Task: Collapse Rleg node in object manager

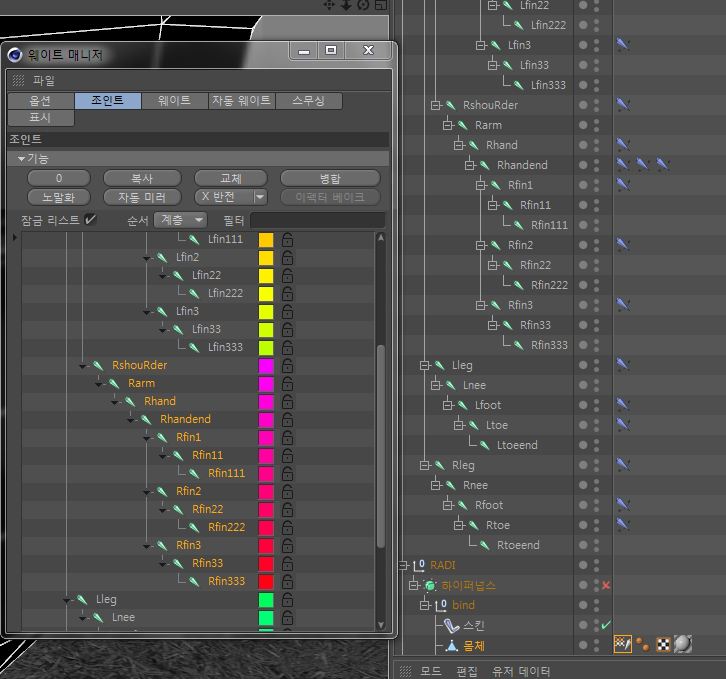Action: point(424,465)
